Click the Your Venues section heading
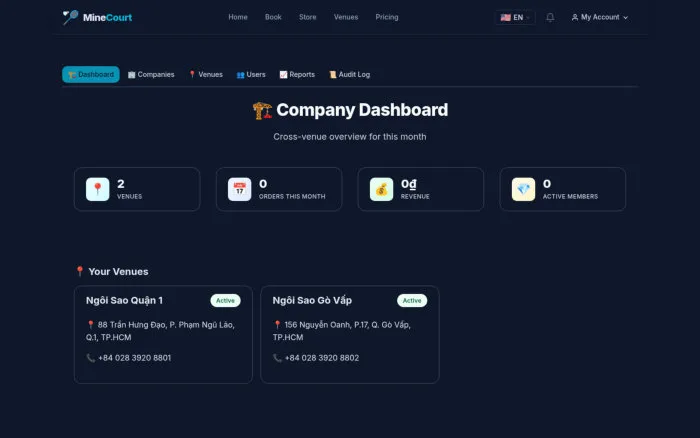This screenshot has width=700, height=438. coord(118,271)
